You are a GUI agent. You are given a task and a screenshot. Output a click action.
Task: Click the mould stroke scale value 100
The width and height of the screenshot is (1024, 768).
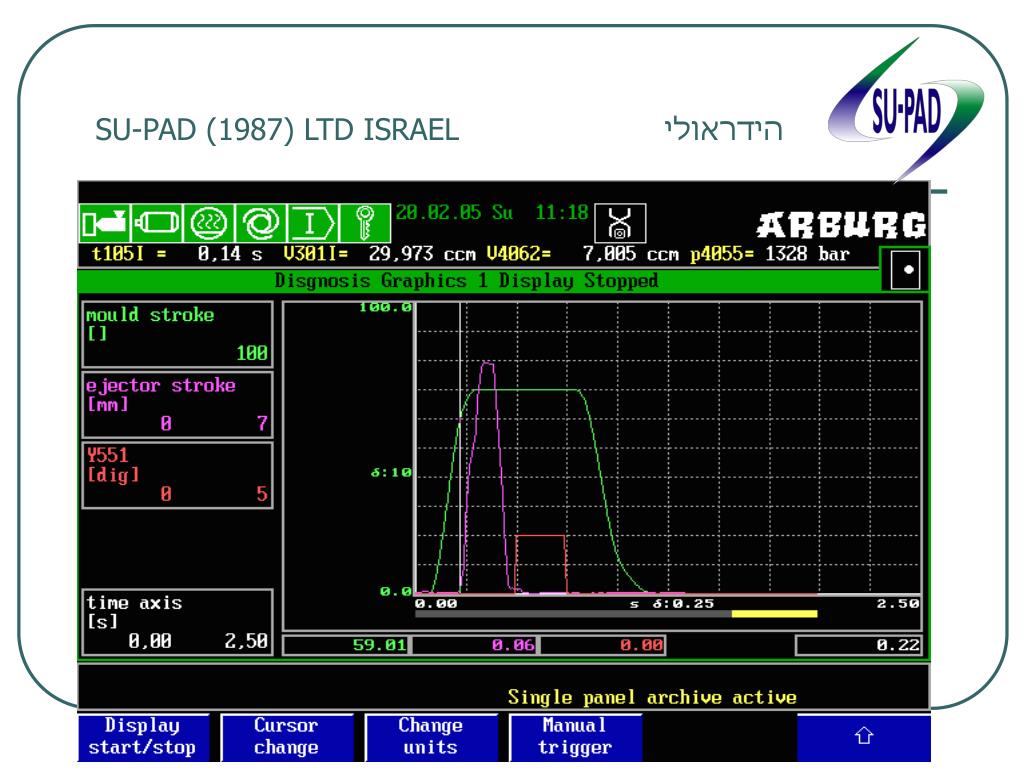pos(251,353)
